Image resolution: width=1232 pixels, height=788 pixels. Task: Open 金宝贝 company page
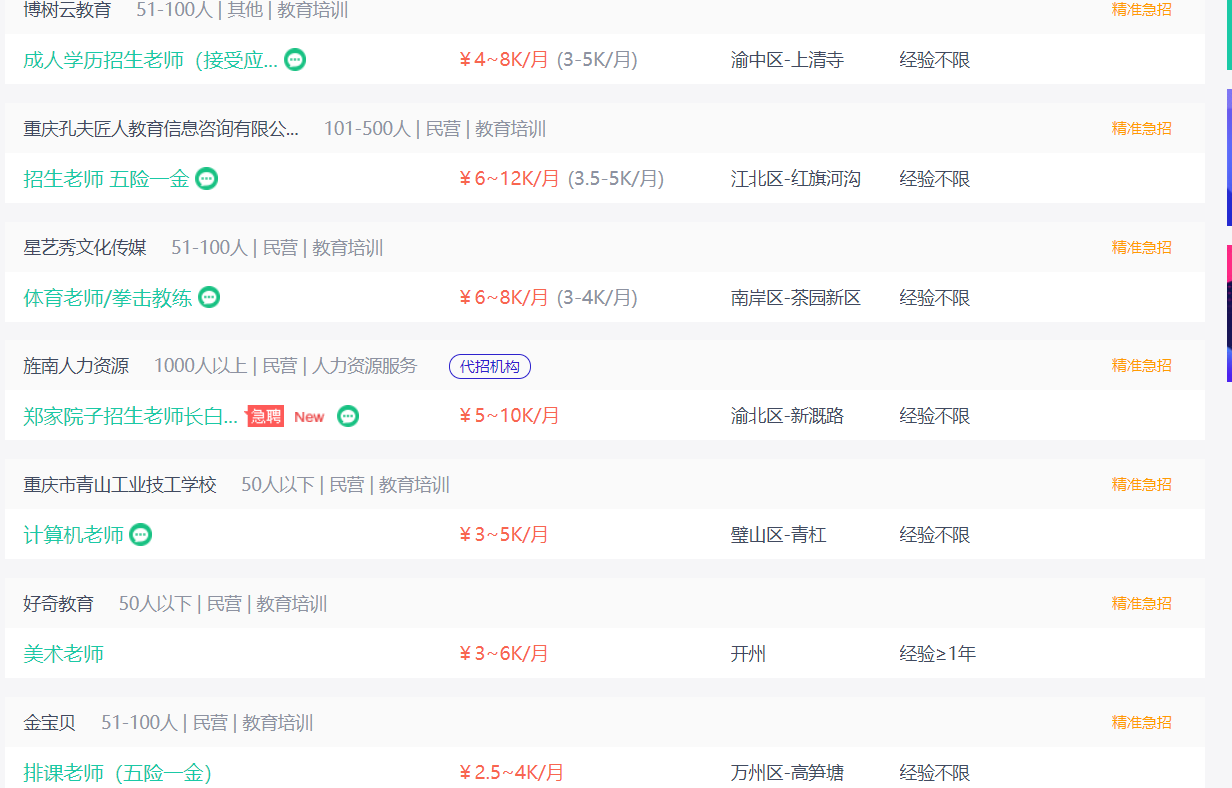pyautogui.click(x=50, y=722)
